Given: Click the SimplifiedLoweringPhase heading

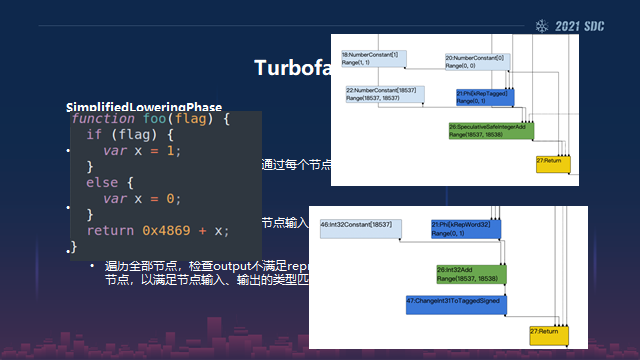Looking at the screenshot, I should tap(144, 107).
